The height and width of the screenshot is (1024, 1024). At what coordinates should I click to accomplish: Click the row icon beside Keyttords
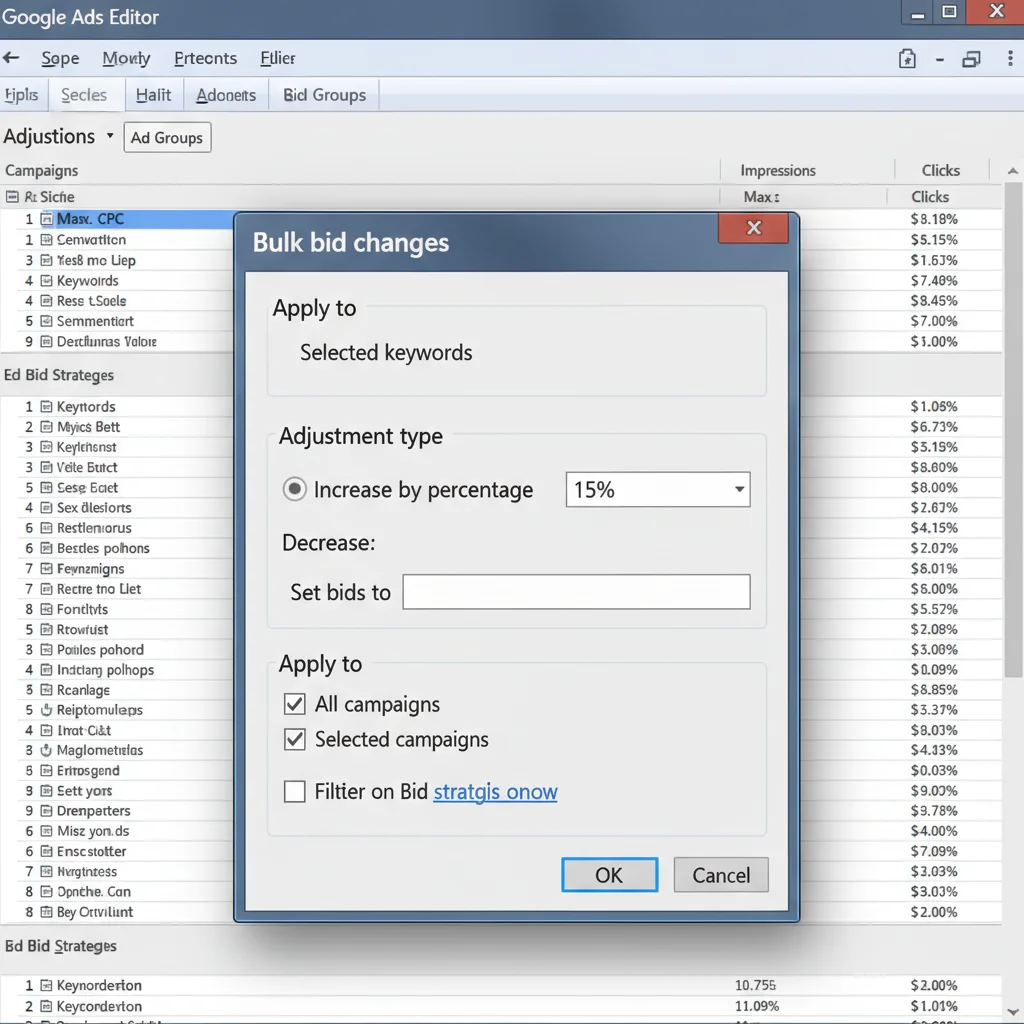(x=46, y=407)
